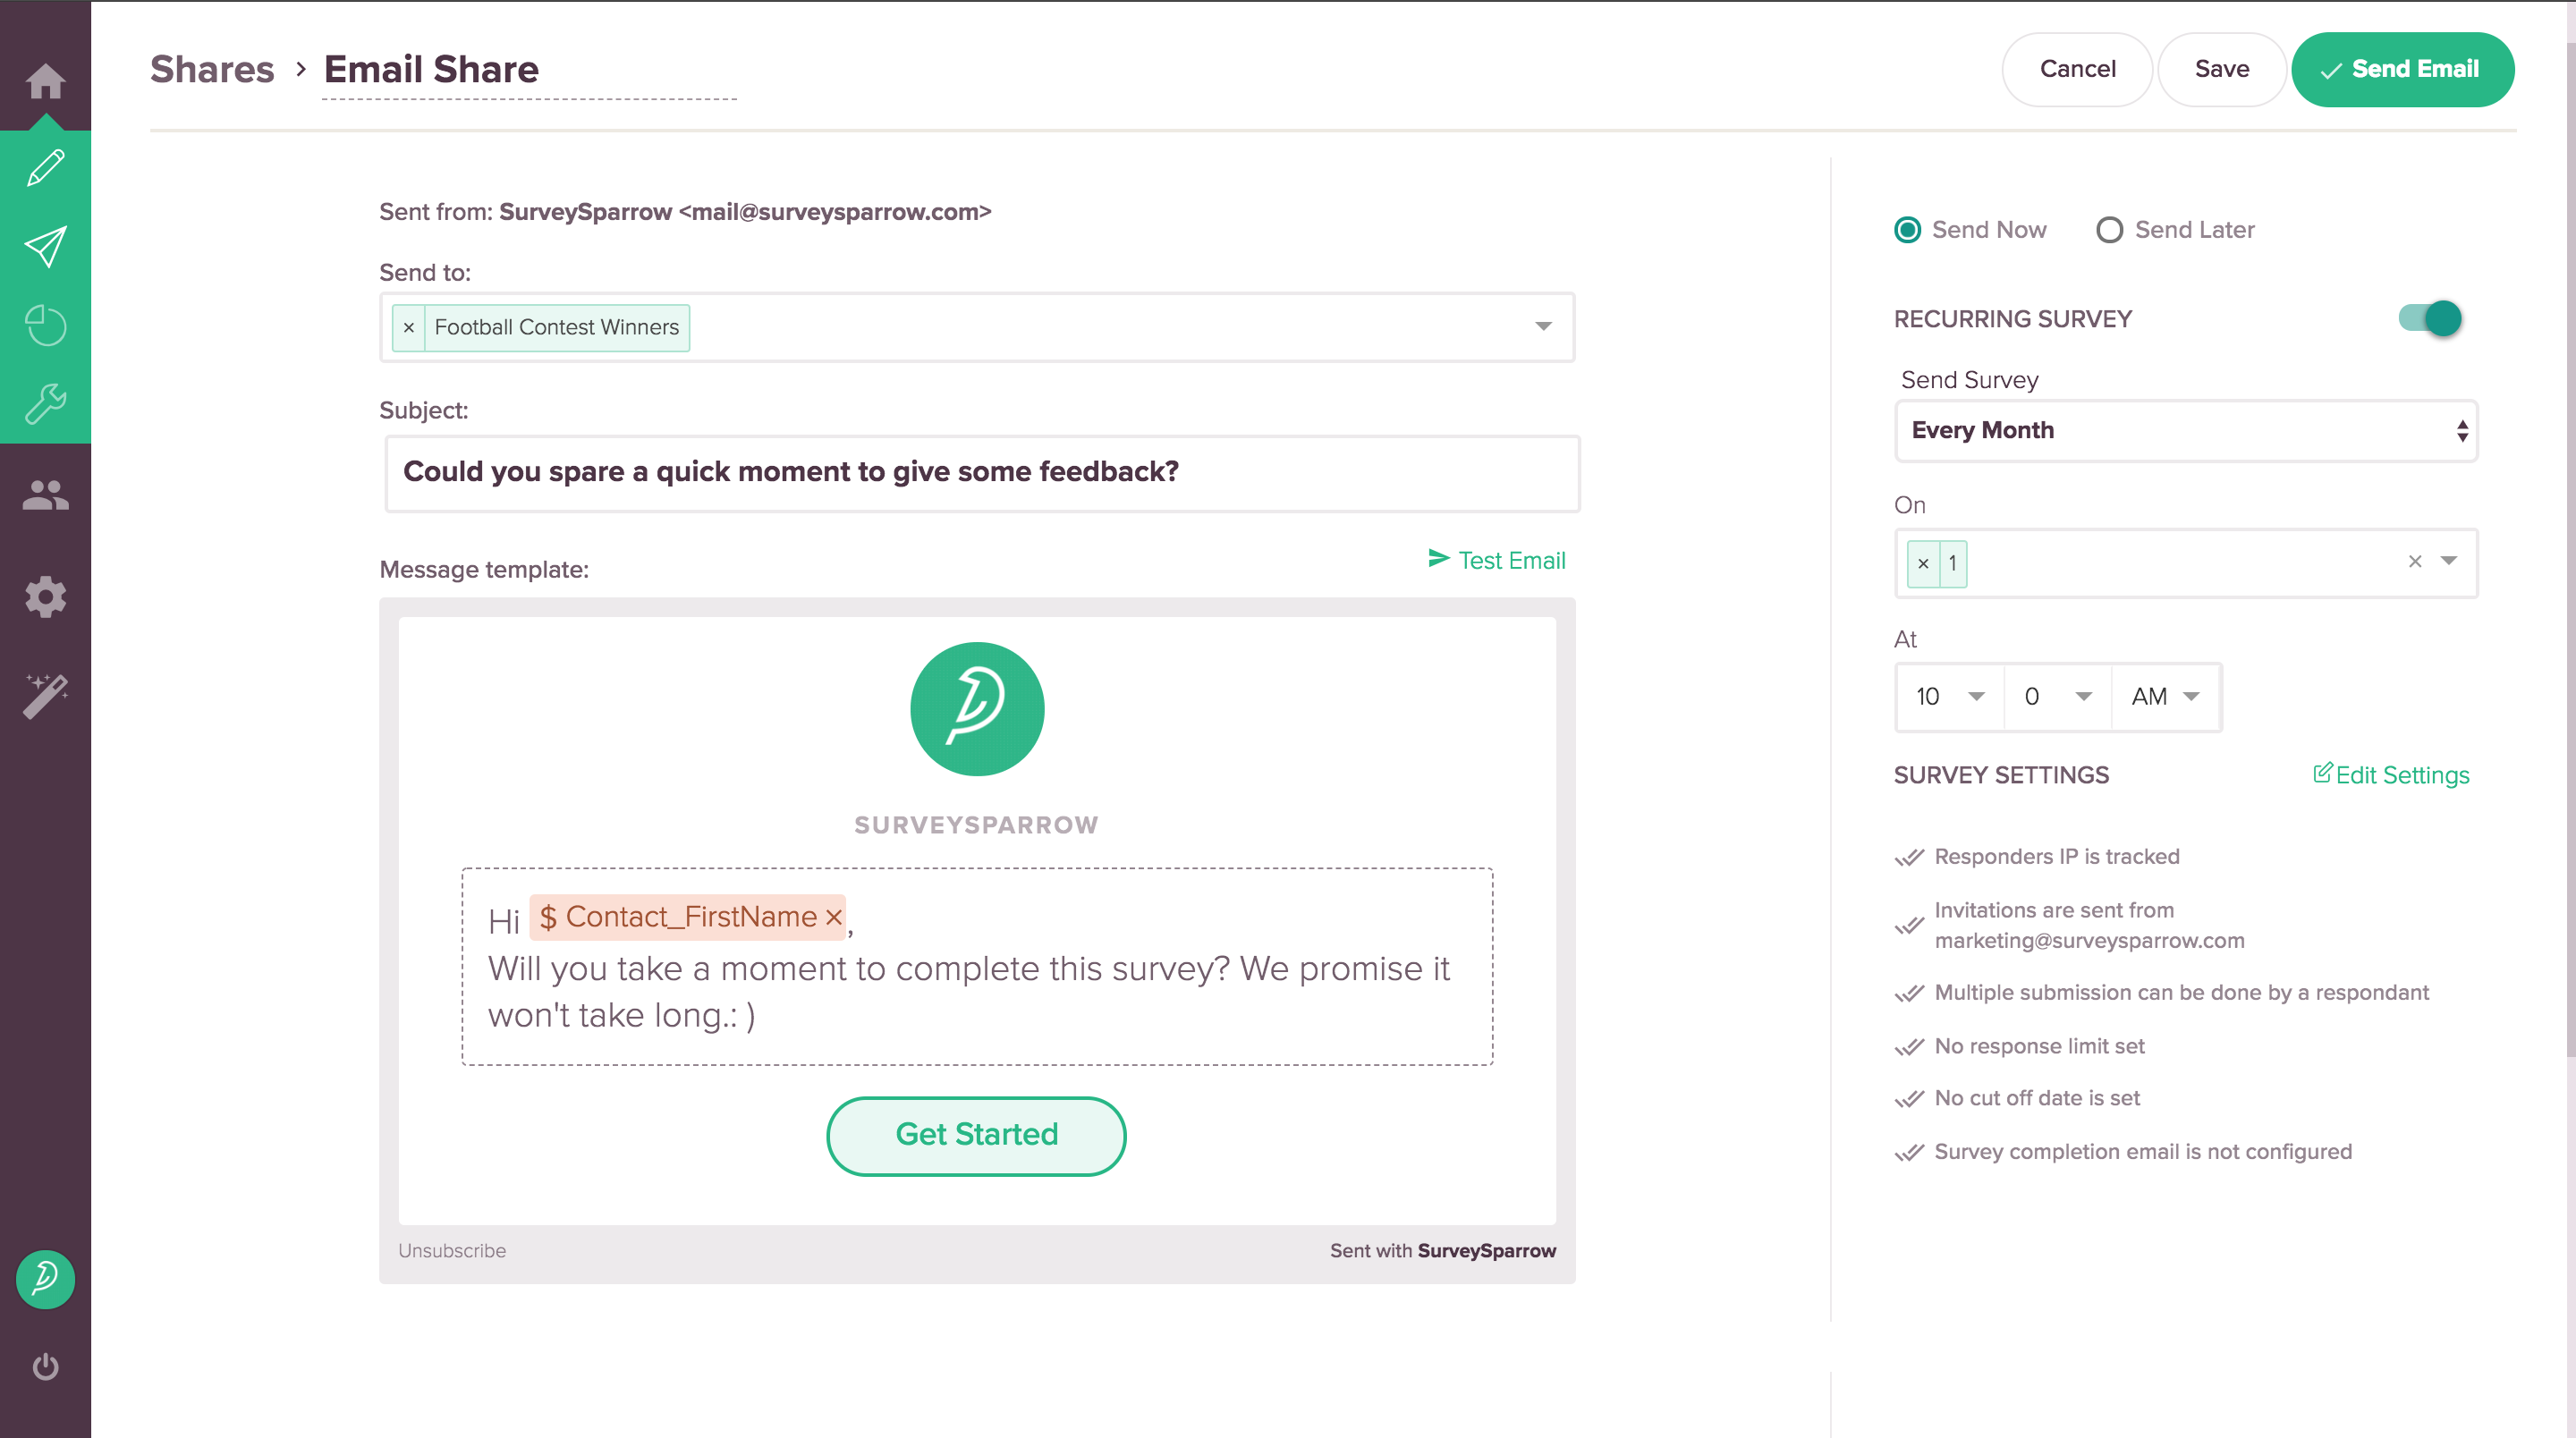Open the wrench Integrations icon
The image size is (2576, 1438).
click(45, 403)
